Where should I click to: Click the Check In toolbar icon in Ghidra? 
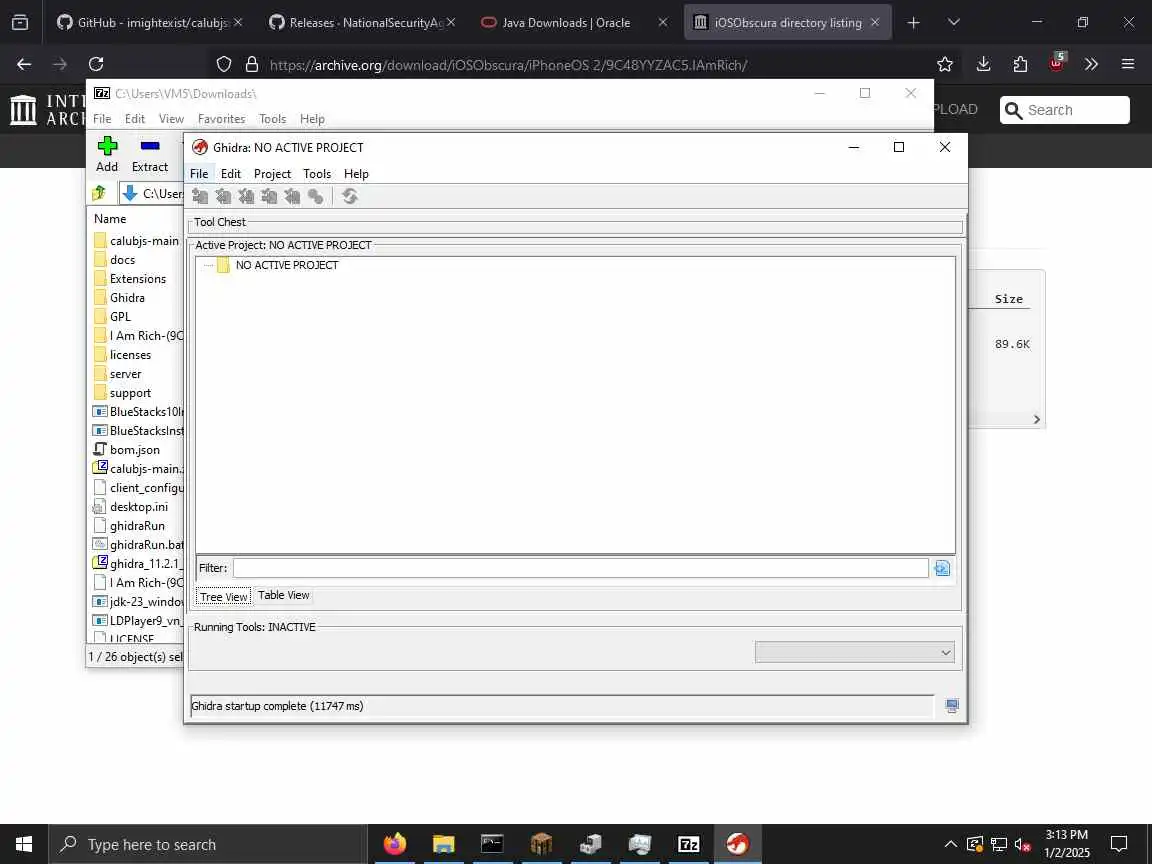point(269,196)
